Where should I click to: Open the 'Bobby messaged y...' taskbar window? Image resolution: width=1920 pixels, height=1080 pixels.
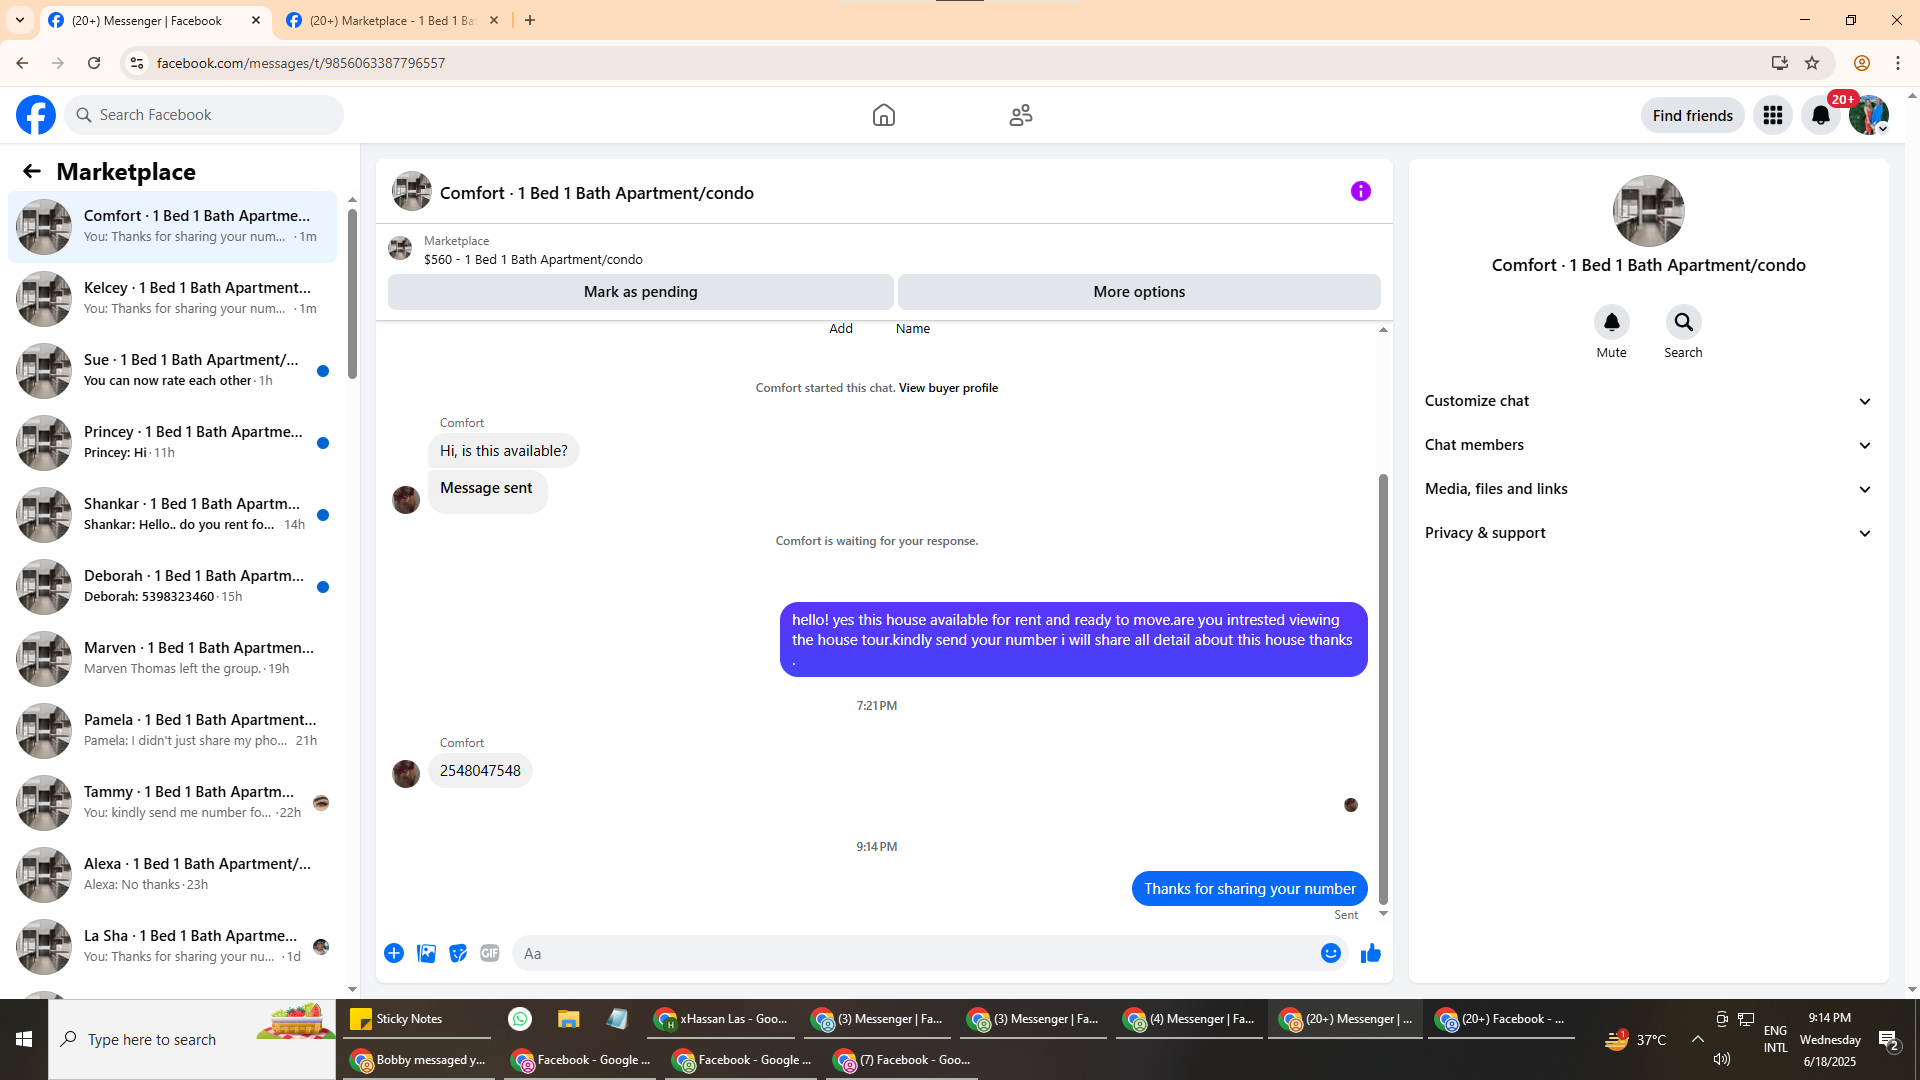pyautogui.click(x=419, y=1060)
